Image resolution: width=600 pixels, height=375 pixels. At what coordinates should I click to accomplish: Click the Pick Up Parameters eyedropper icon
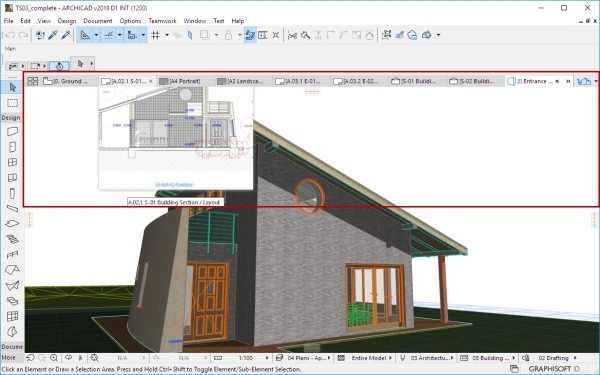click(53, 35)
